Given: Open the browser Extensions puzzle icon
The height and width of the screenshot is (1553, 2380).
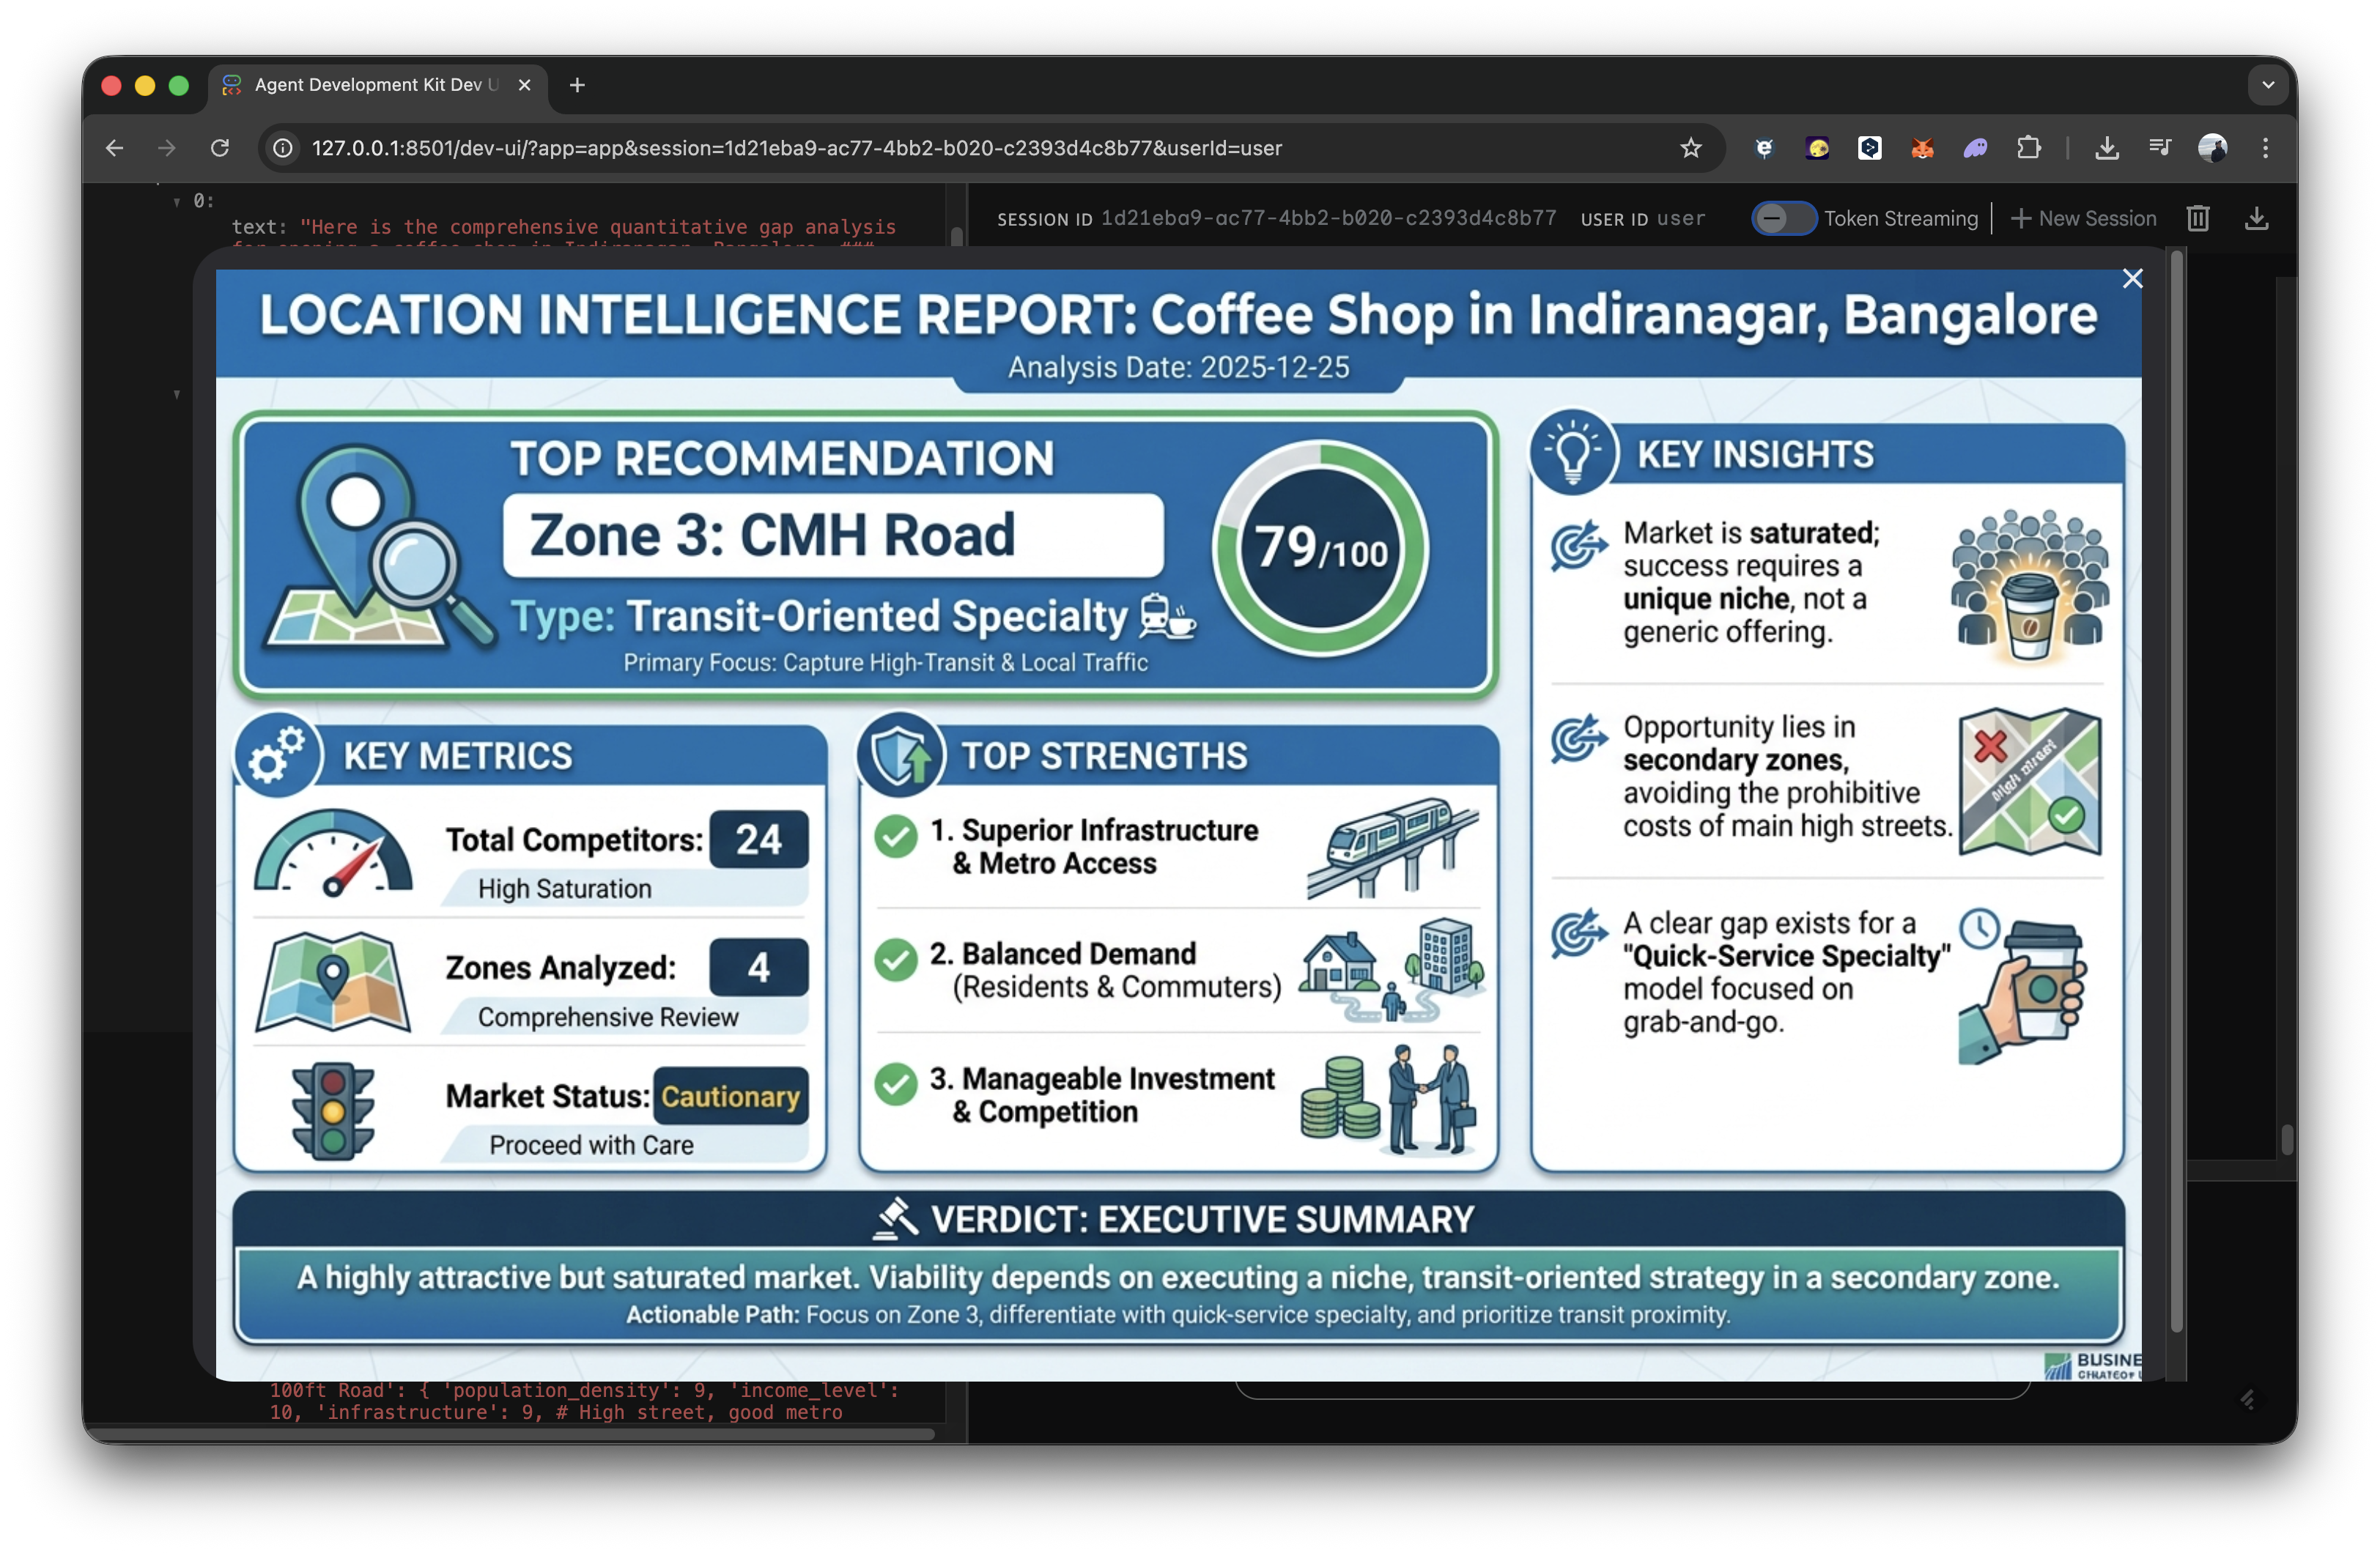Looking at the screenshot, I should [x=2028, y=148].
